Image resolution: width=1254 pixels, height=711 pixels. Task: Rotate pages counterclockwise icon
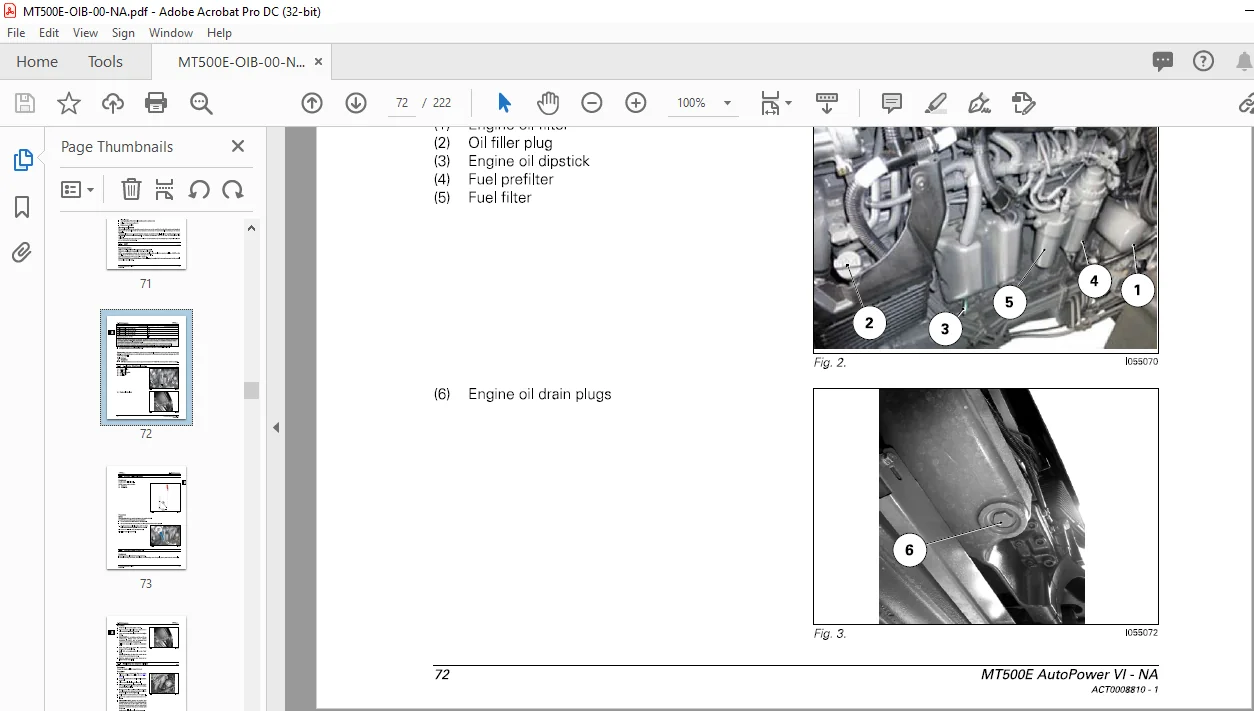[199, 189]
